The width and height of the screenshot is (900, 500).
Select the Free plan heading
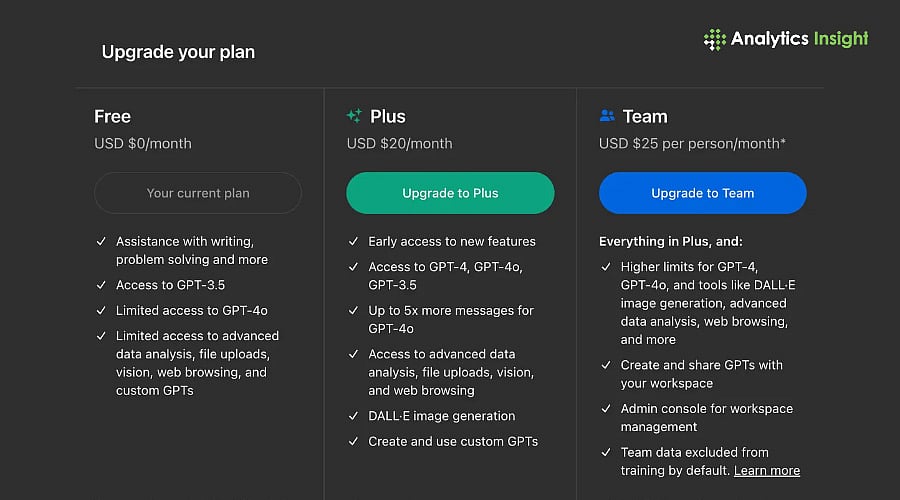tap(113, 116)
